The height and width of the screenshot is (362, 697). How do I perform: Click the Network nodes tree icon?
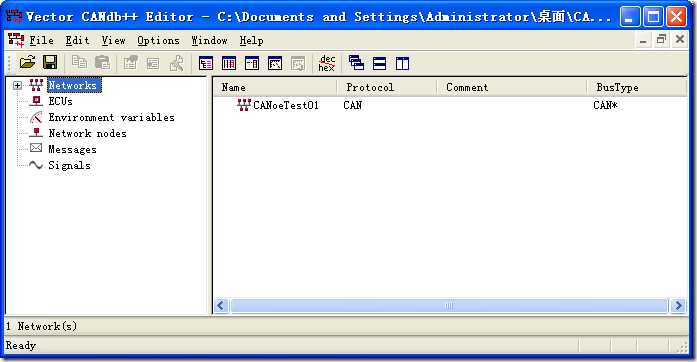(36, 133)
